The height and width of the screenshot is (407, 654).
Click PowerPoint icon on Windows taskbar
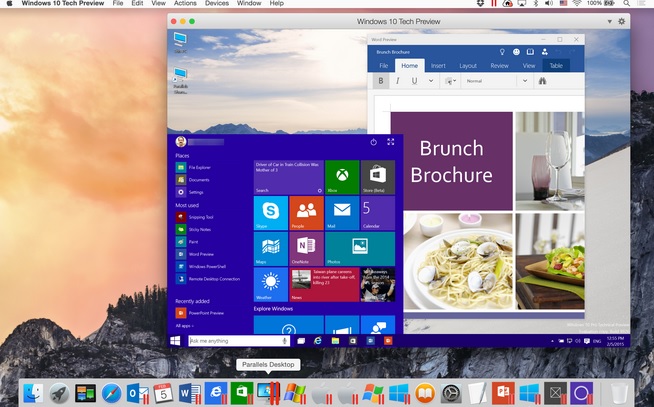(388, 341)
